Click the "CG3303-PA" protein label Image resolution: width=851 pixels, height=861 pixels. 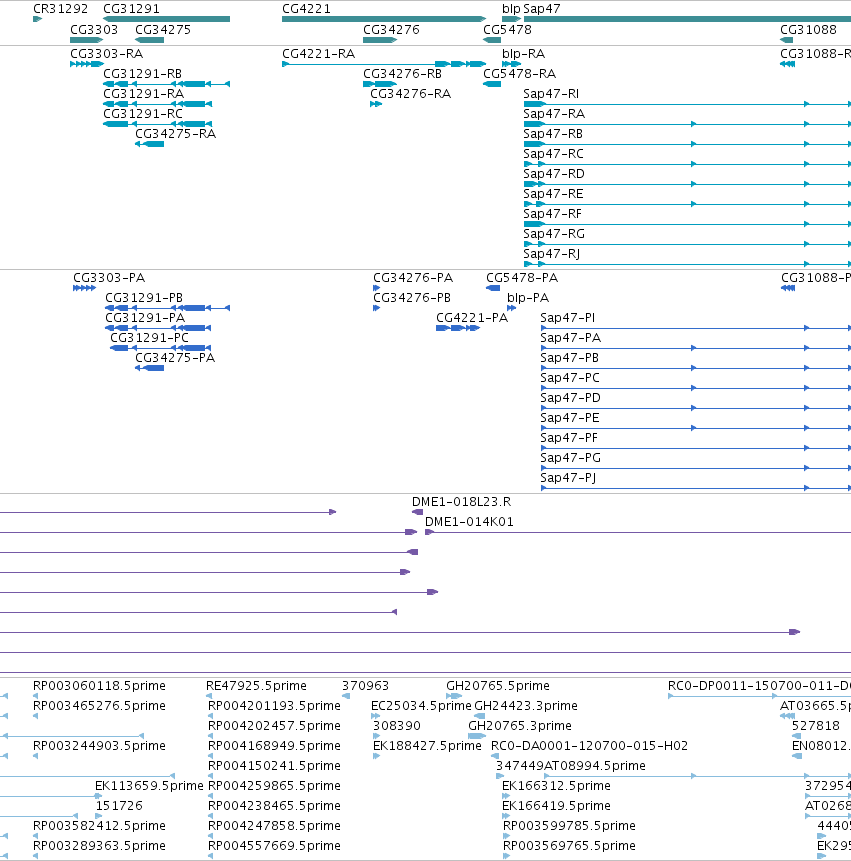[109, 278]
